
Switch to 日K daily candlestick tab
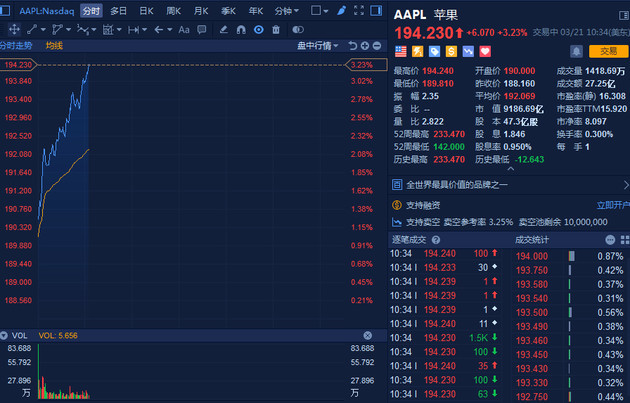pyautogui.click(x=146, y=11)
